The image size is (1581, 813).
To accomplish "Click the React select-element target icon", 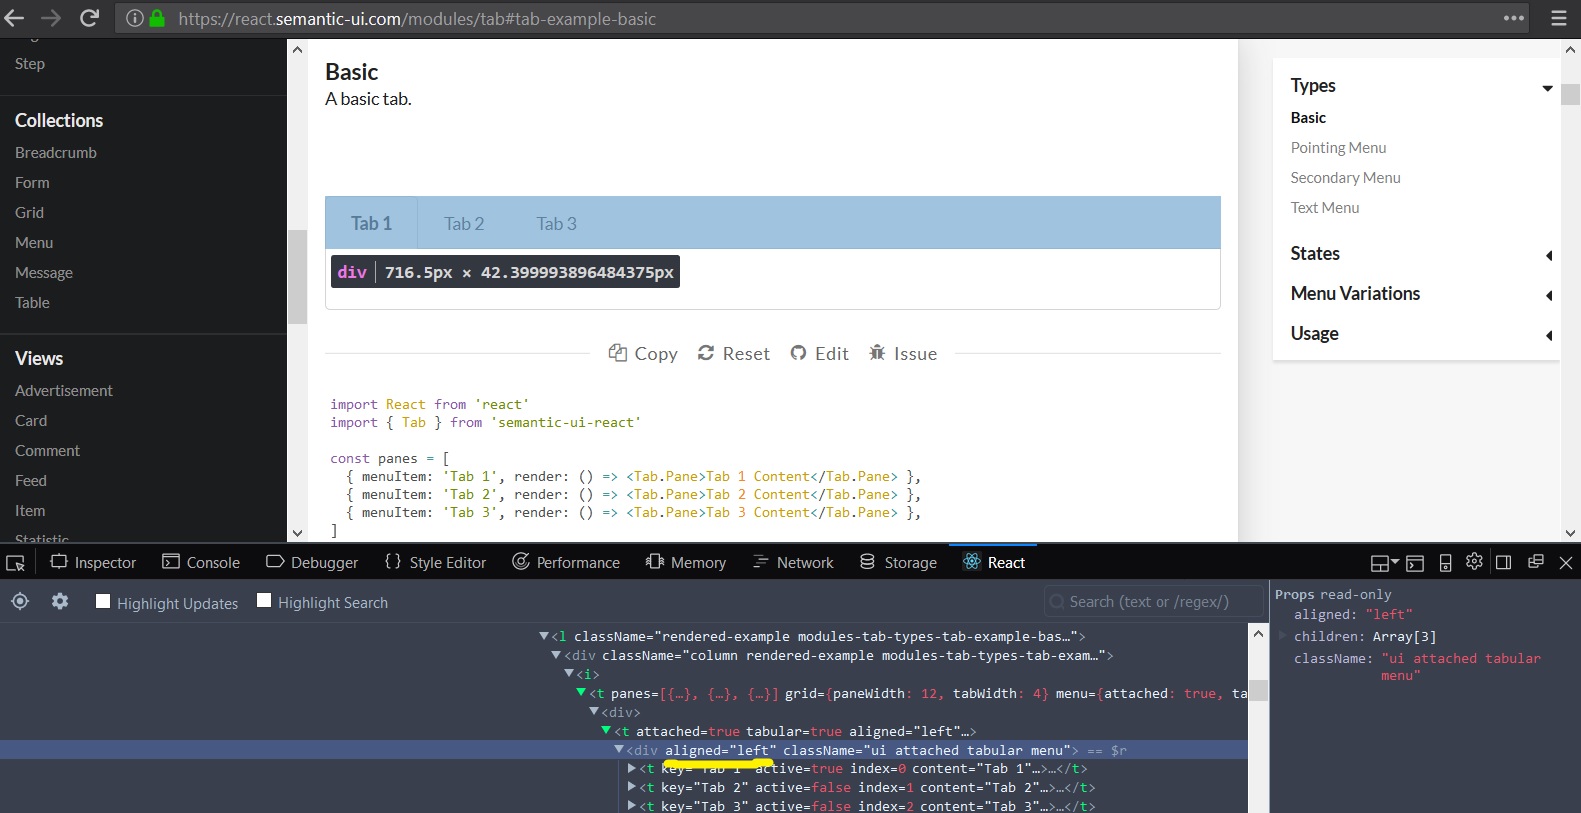I will 20,601.
